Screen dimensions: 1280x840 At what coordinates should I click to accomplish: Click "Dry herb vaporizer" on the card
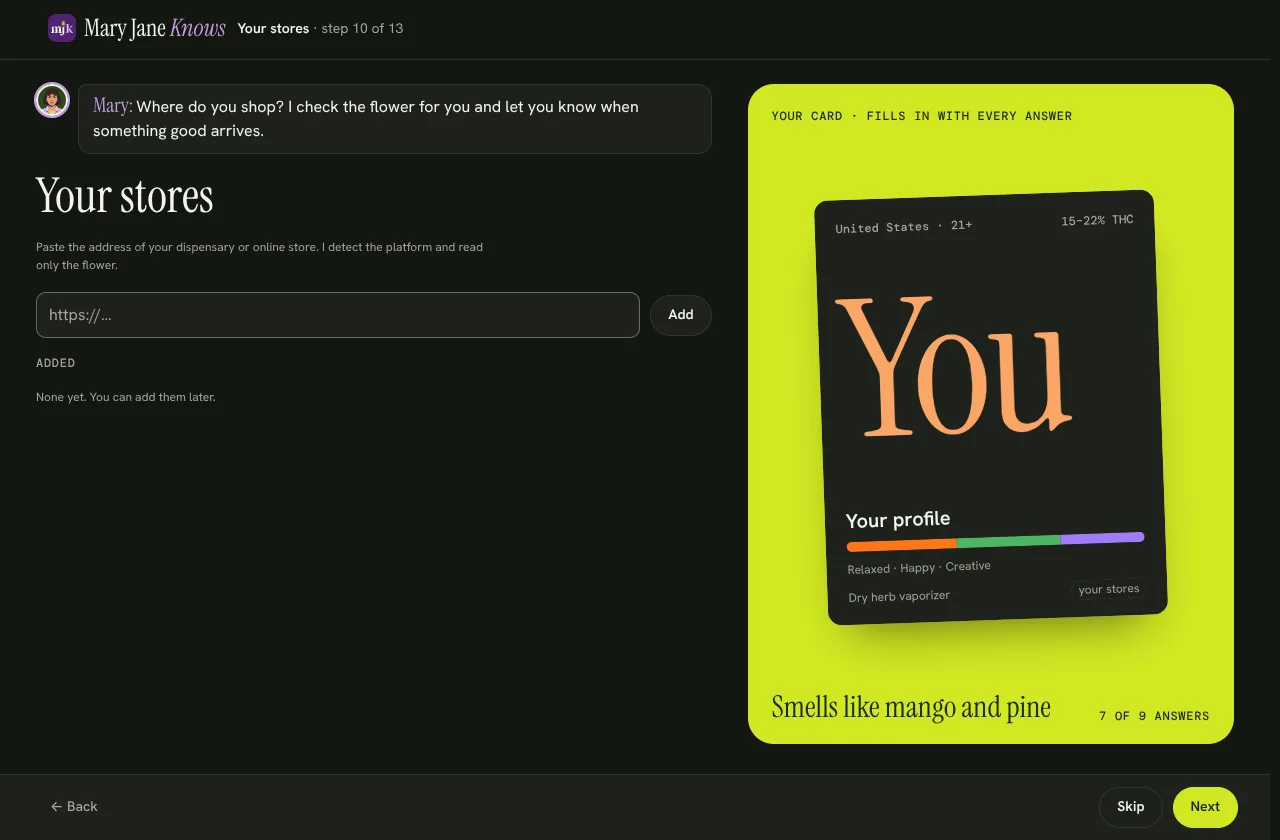coord(899,596)
